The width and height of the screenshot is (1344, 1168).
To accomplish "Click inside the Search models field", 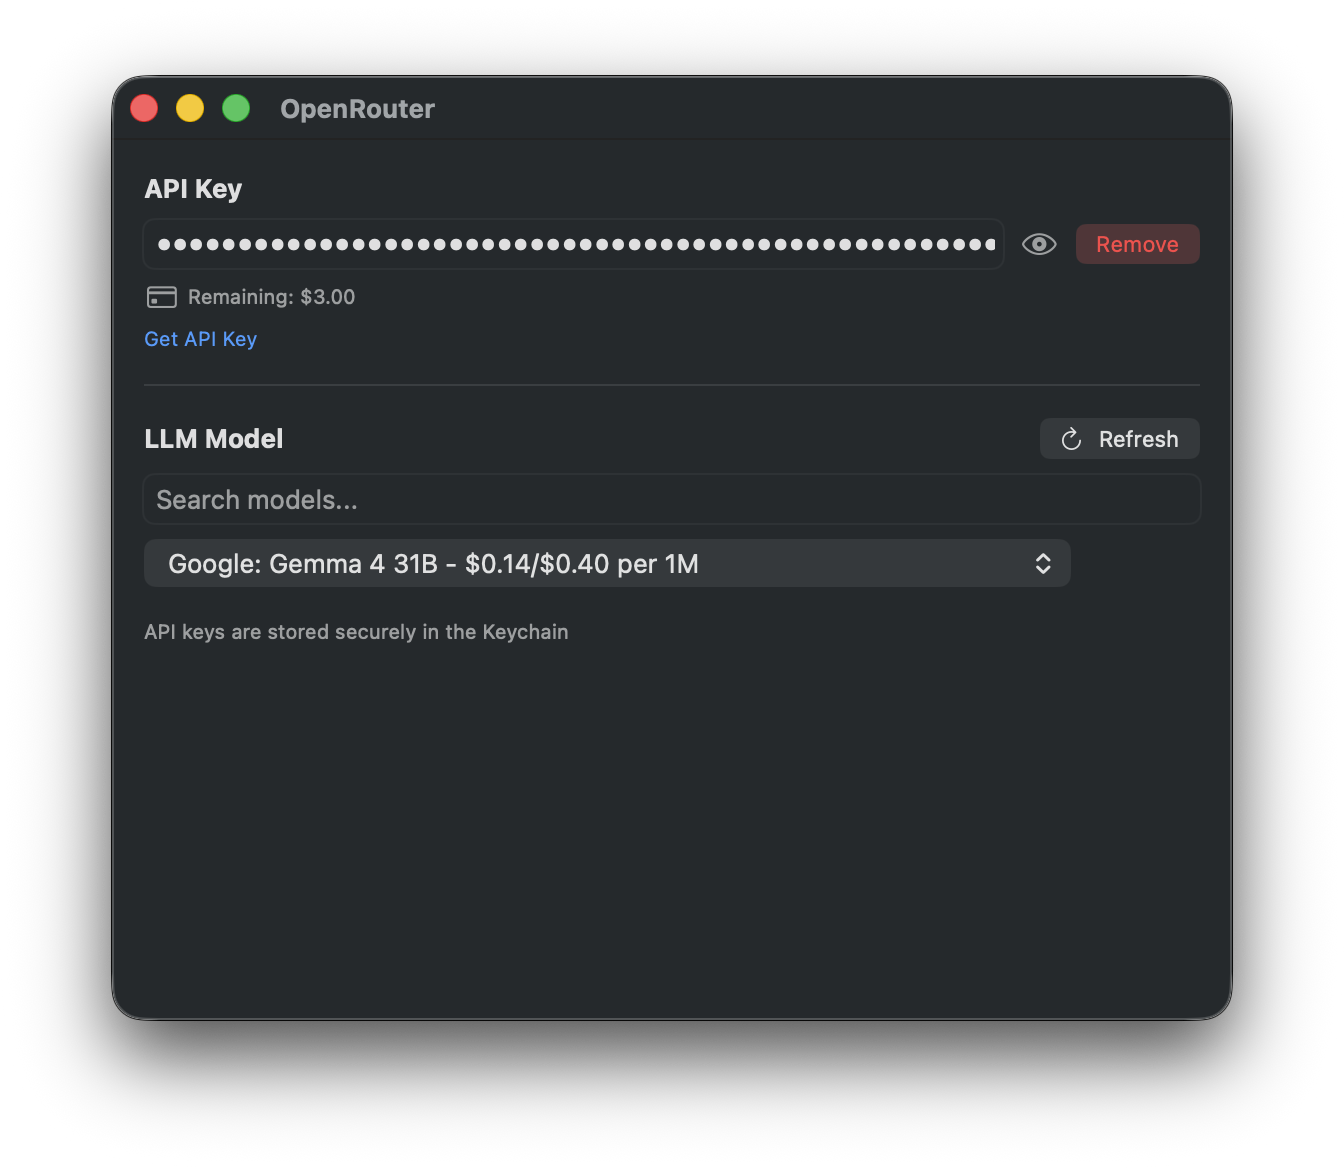I will click(x=672, y=499).
